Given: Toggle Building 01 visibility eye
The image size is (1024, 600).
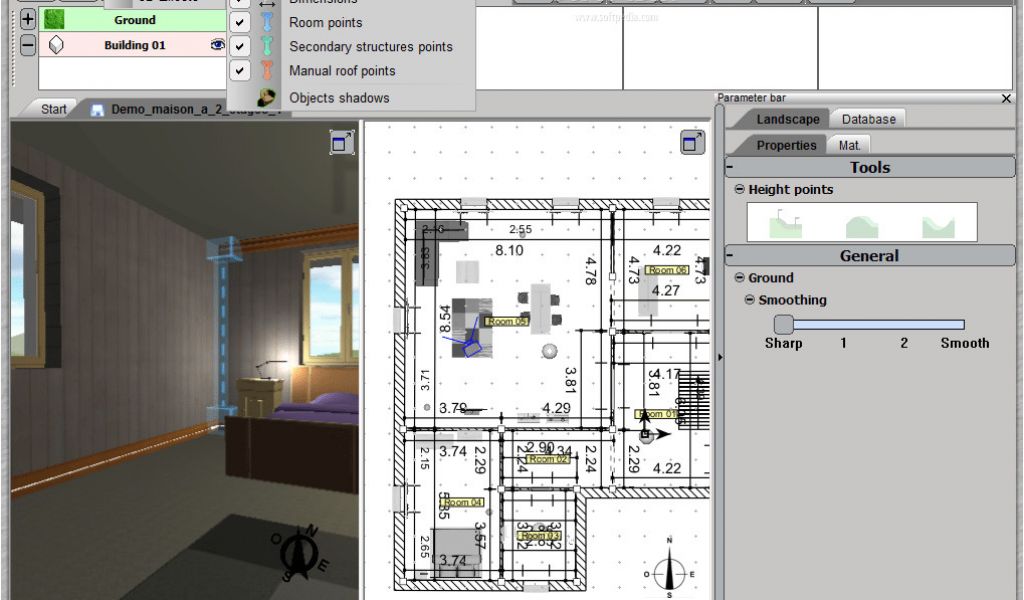Looking at the screenshot, I should [217, 45].
